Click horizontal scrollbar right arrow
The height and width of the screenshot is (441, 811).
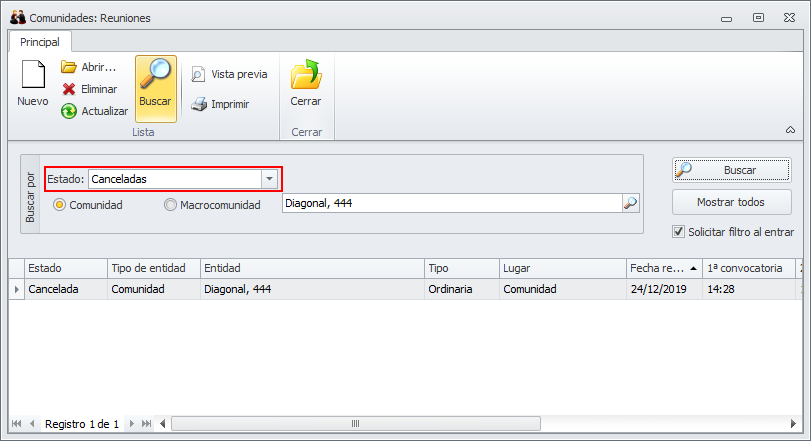click(x=793, y=424)
